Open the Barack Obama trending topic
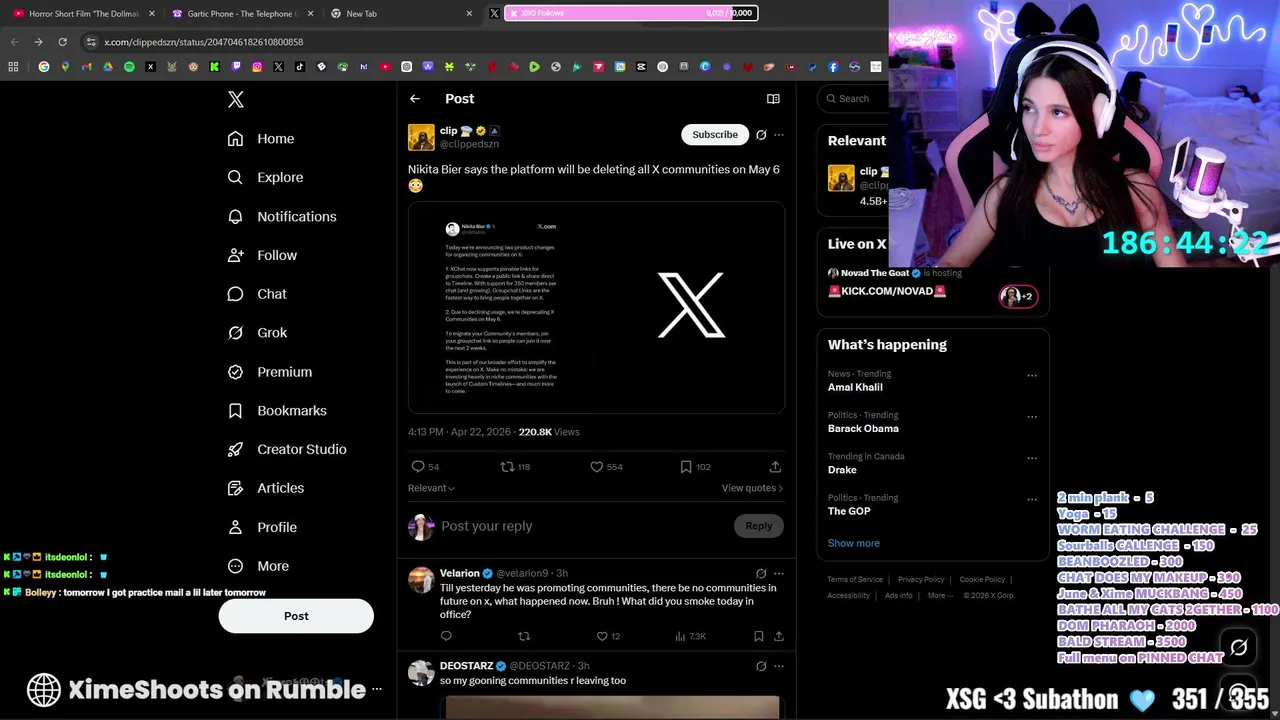 coord(863,428)
